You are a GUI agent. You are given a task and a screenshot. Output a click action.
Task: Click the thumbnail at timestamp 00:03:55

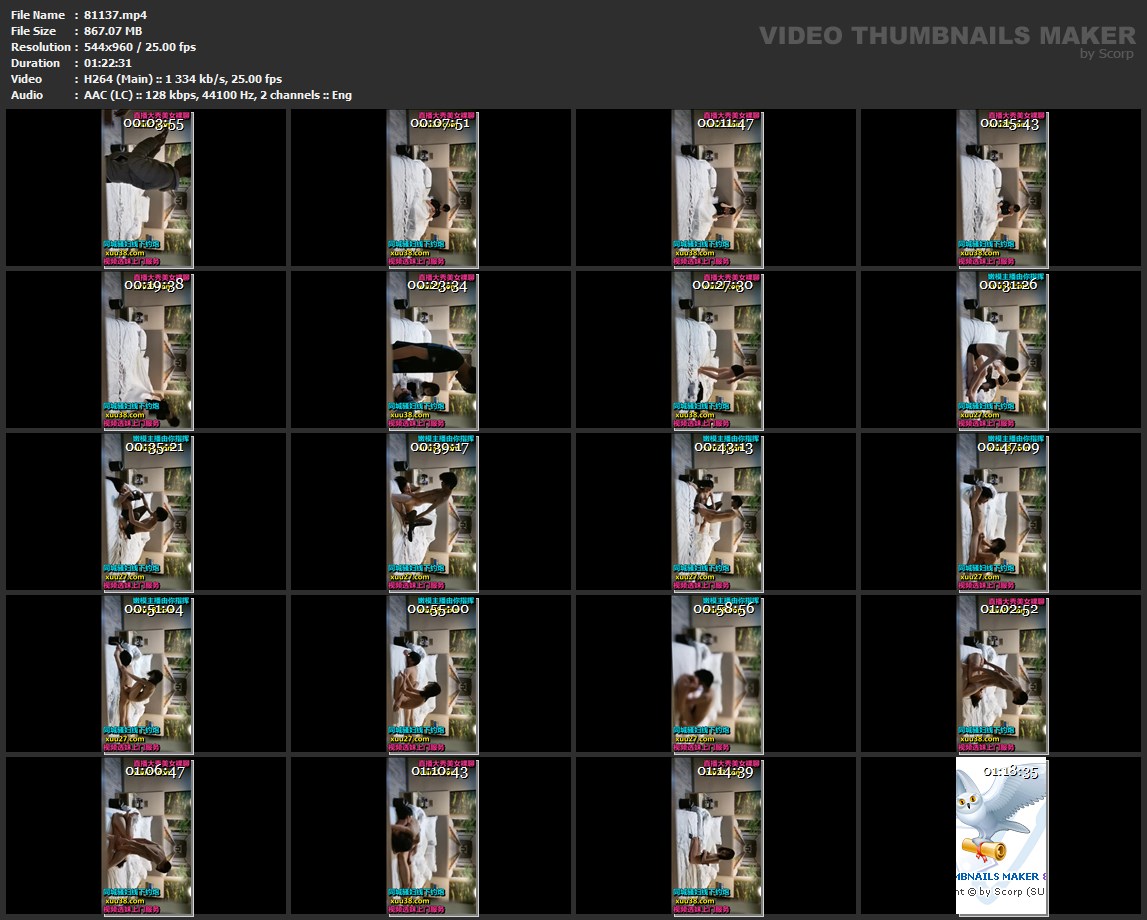147,188
